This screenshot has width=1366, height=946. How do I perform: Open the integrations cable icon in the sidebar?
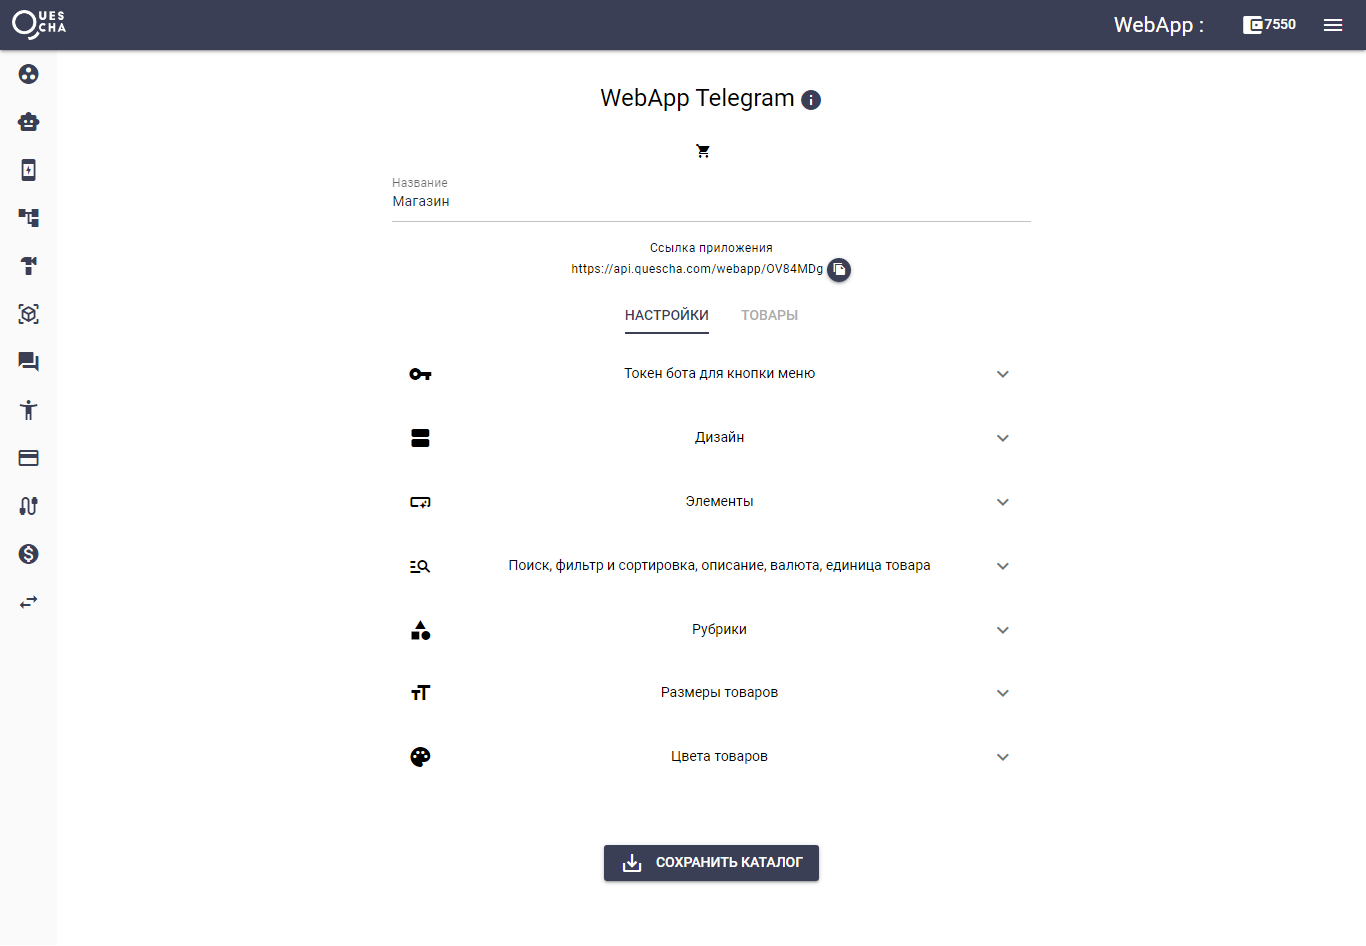coord(28,506)
